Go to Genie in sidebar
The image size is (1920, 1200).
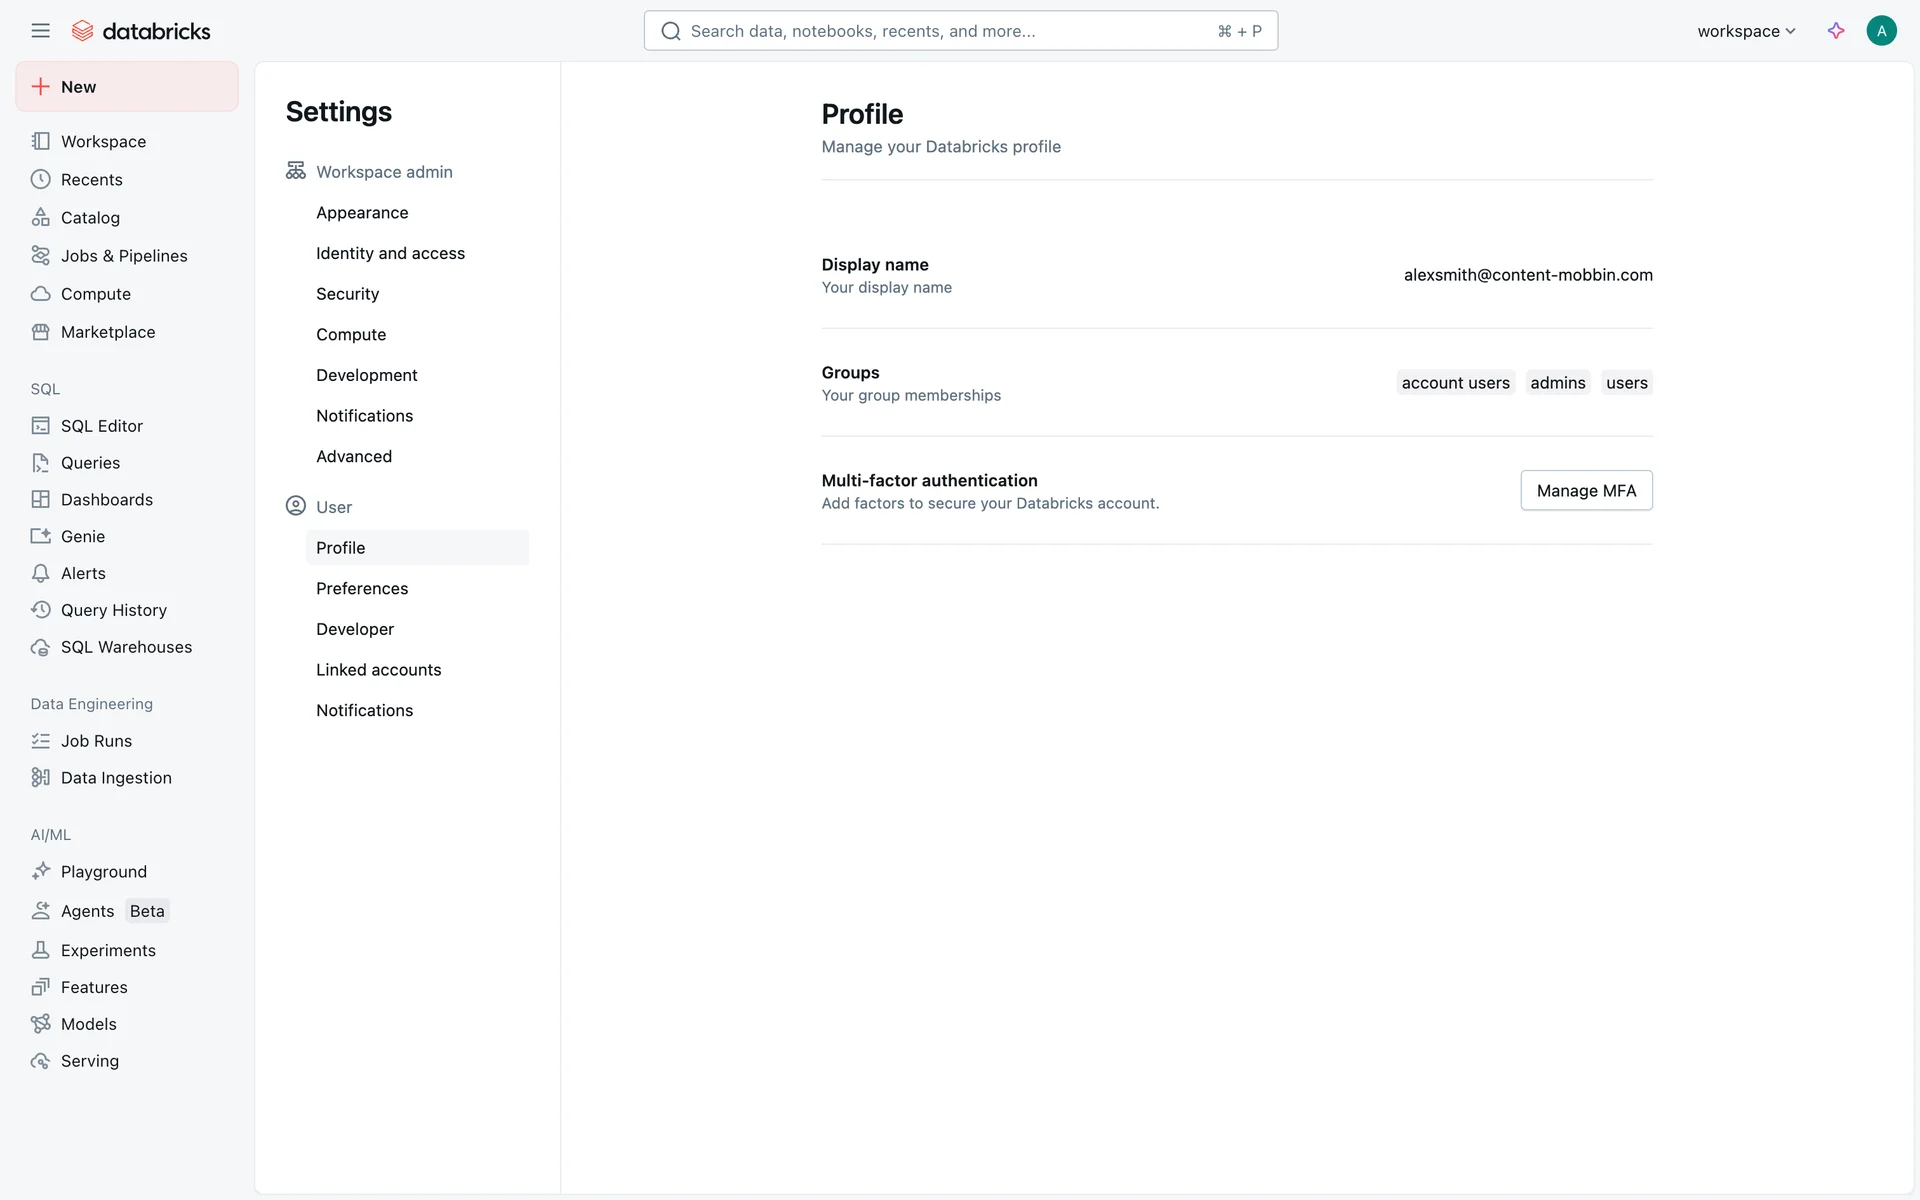point(82,537)
